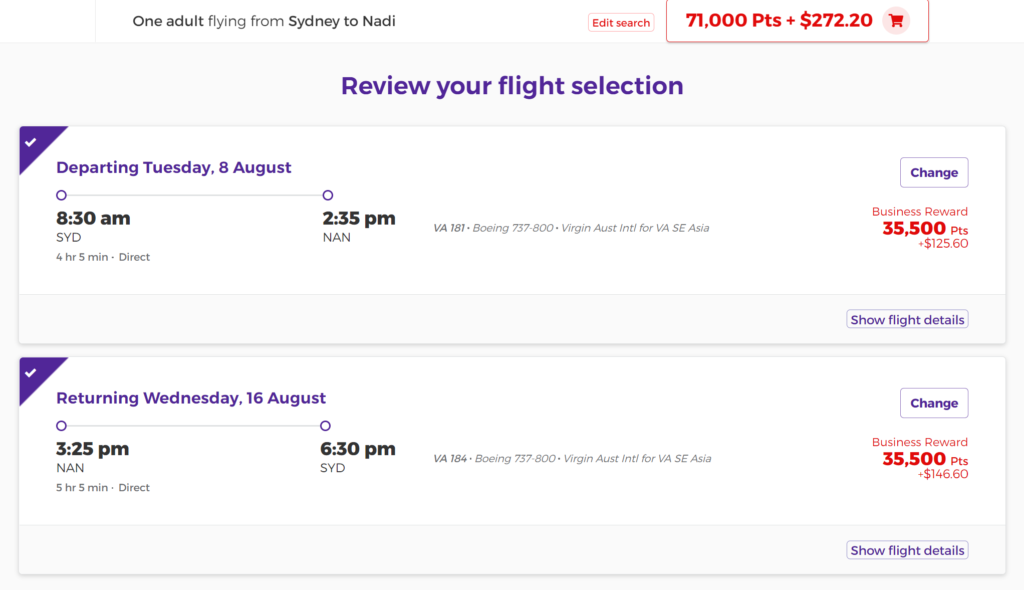1024x590 pixels.
Task: Click the Departing Tuesday, 8 August heading
Action: coord(174,167)
